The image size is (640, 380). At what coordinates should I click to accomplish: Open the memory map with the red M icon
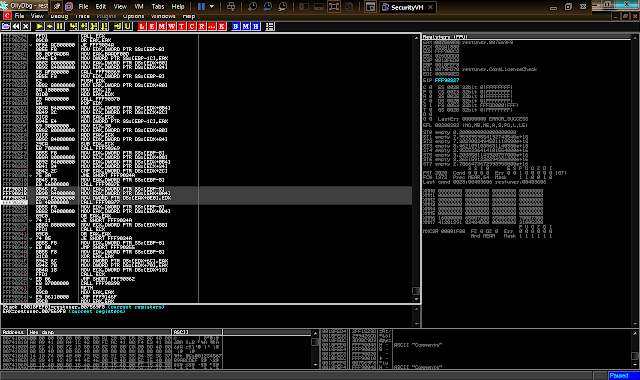pyautogui.click(x=162, y=26)
